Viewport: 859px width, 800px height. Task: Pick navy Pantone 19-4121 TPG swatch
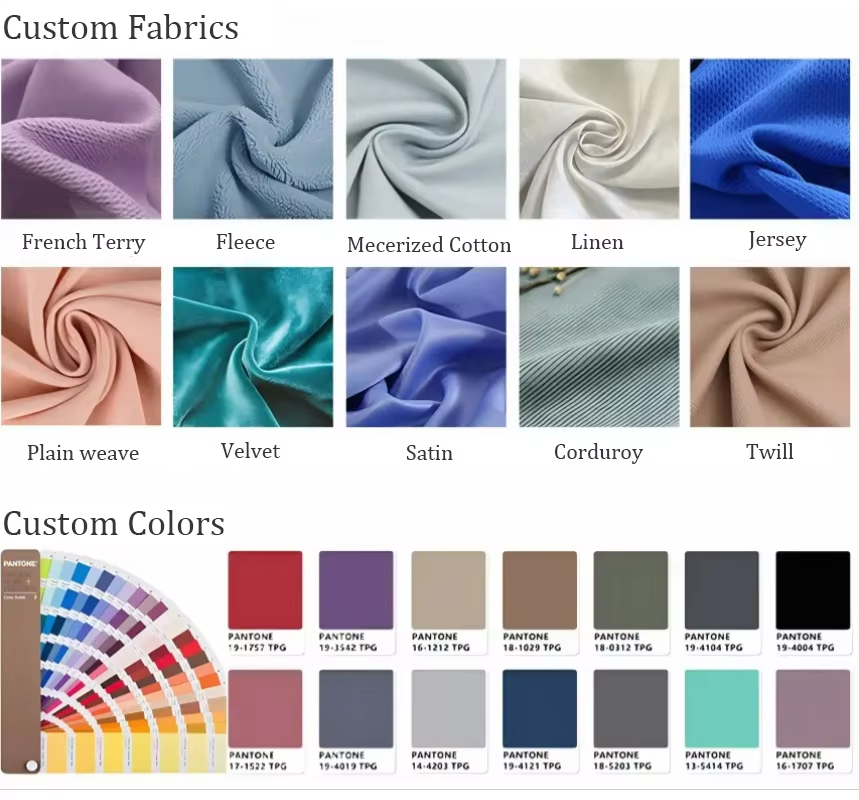click(540, 721)
